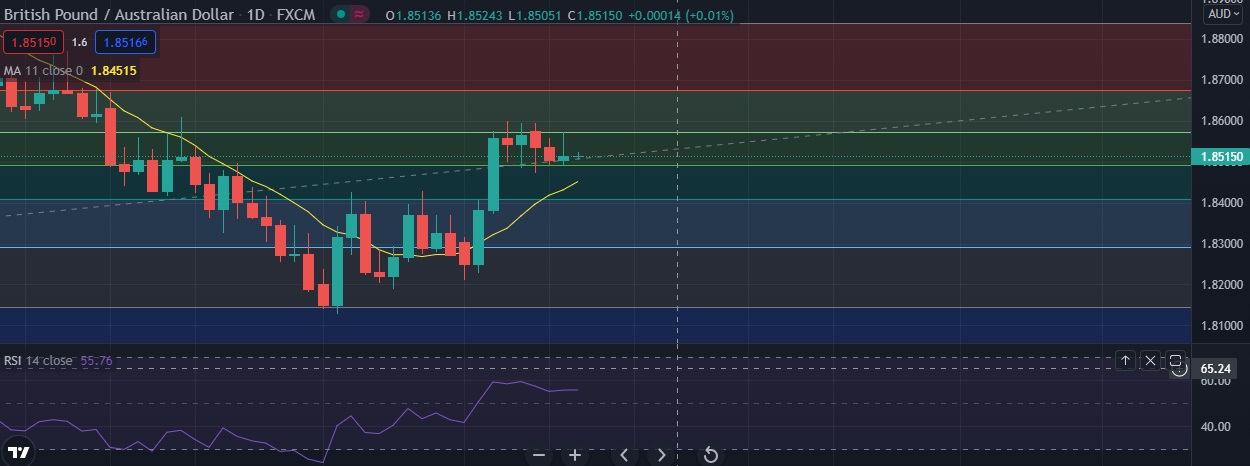This screenshot has width=1250, height=466.
Task: Delete the RSI pane with X icon
Action: click(x=1150, y=360)
